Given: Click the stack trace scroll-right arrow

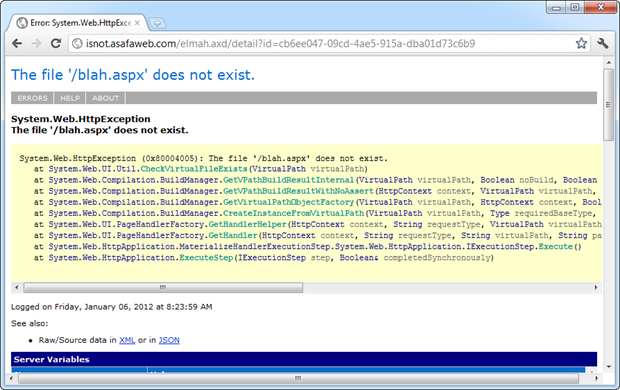Looking at the screenshot, I should (596, 288).
